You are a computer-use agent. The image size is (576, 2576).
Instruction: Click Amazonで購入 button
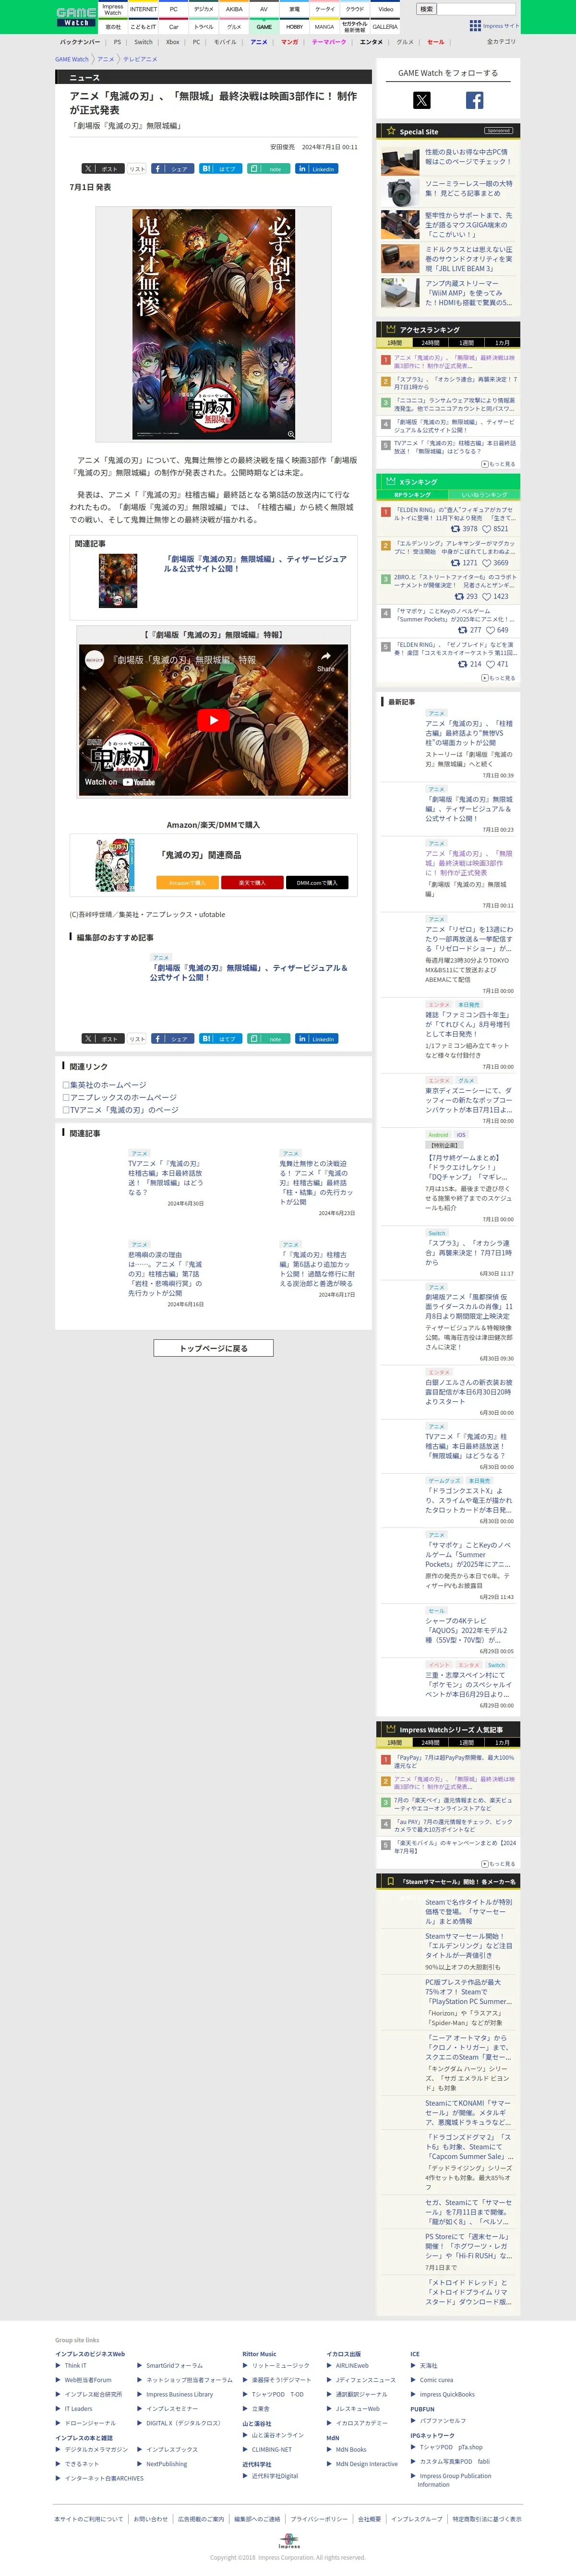tap(187, 883)
